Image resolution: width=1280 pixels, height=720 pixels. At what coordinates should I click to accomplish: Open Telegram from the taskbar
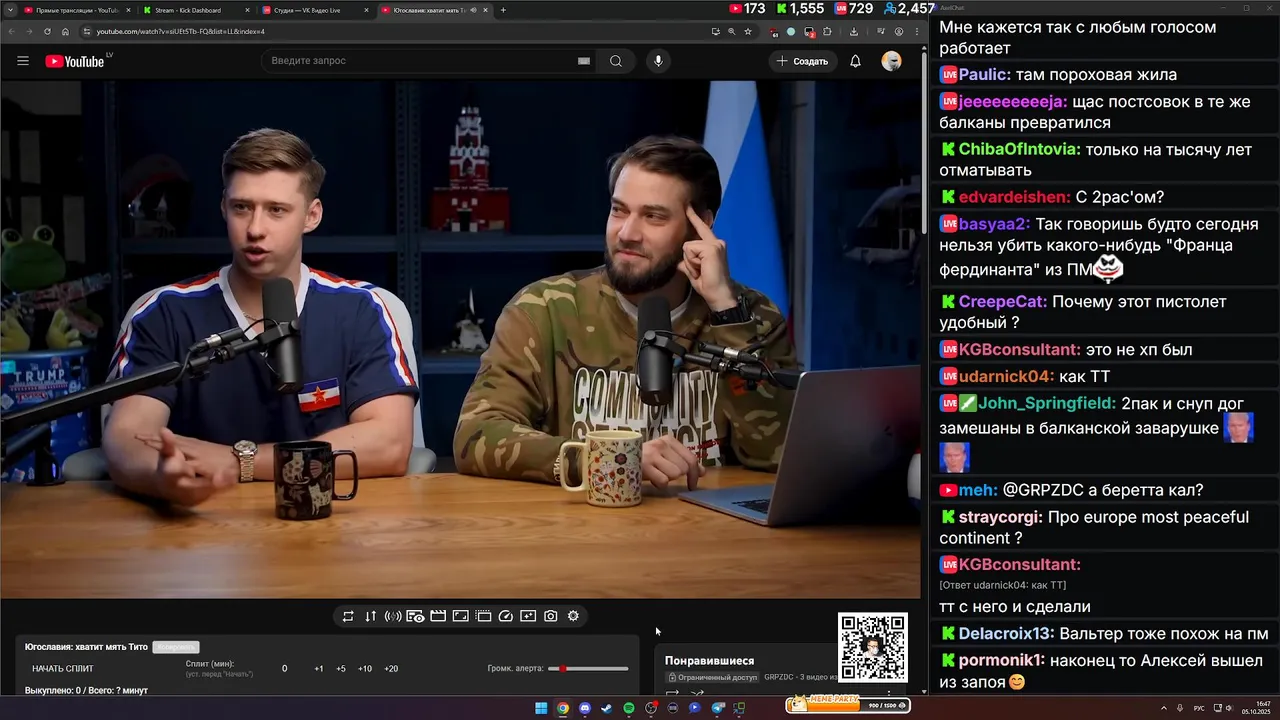coord(717,708)
